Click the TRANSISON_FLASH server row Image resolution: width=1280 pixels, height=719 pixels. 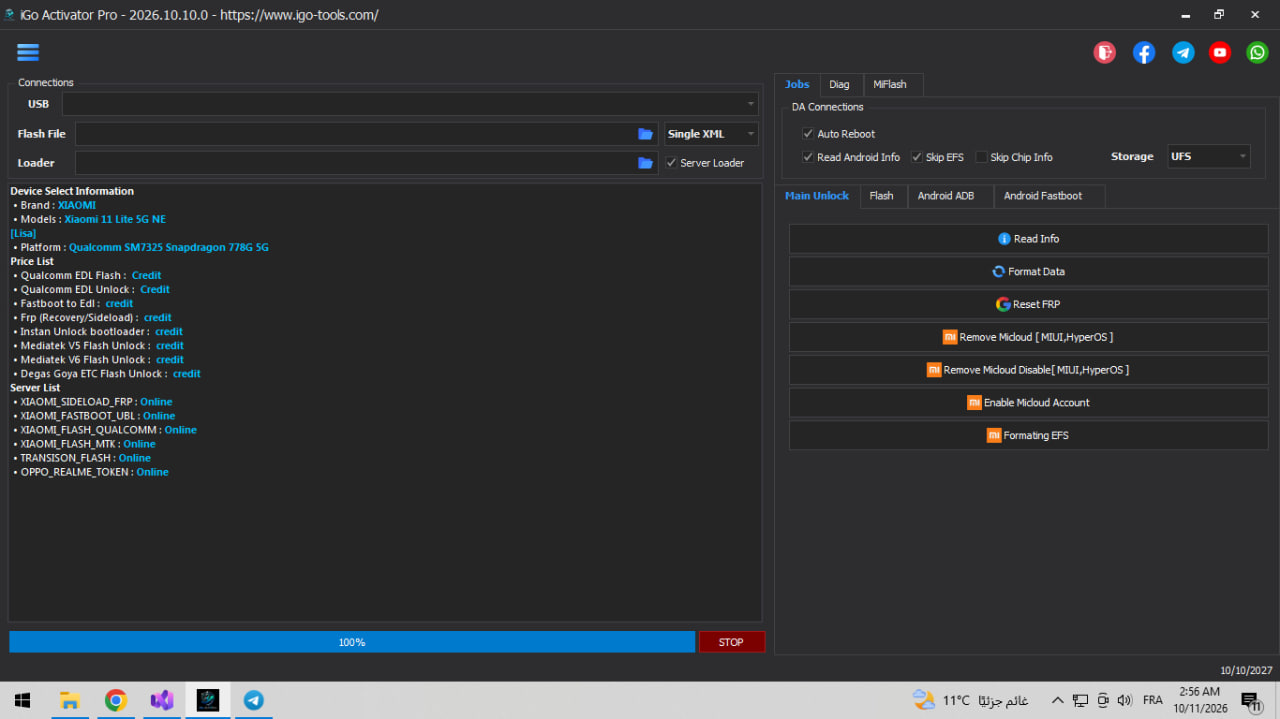[x=82, y=457]
